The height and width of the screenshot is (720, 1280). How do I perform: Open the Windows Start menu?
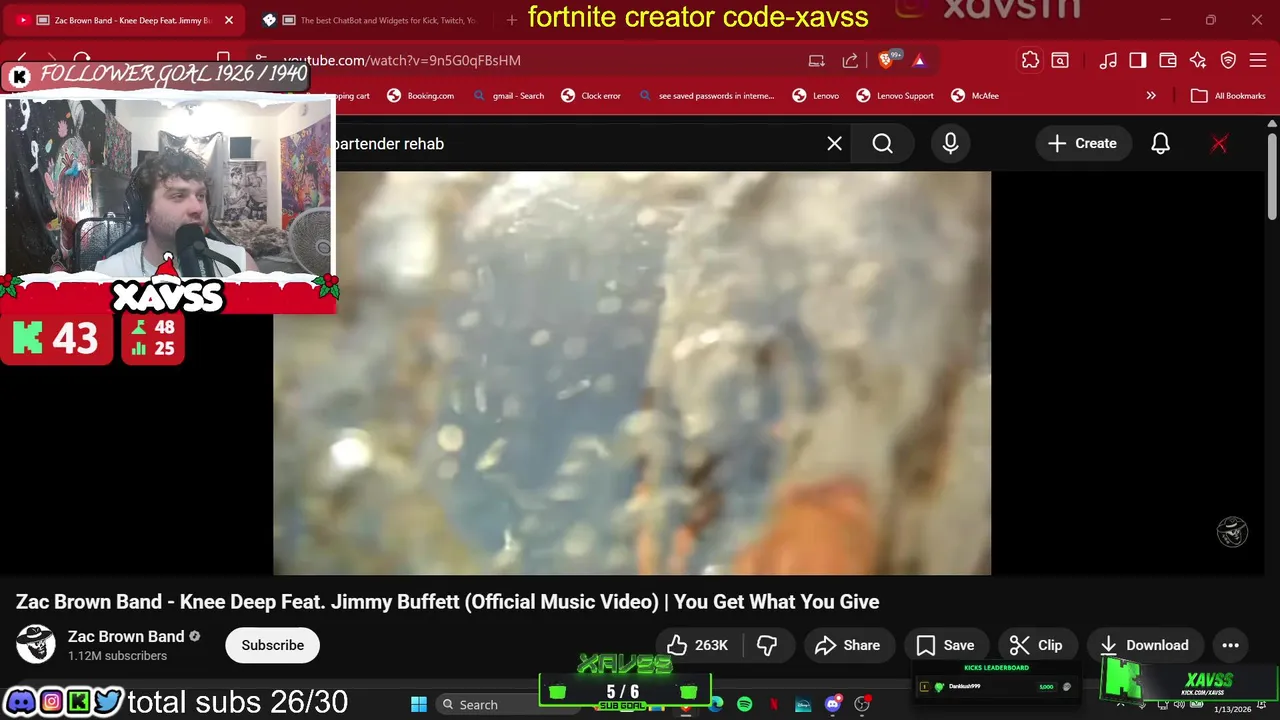pos(419,704)
